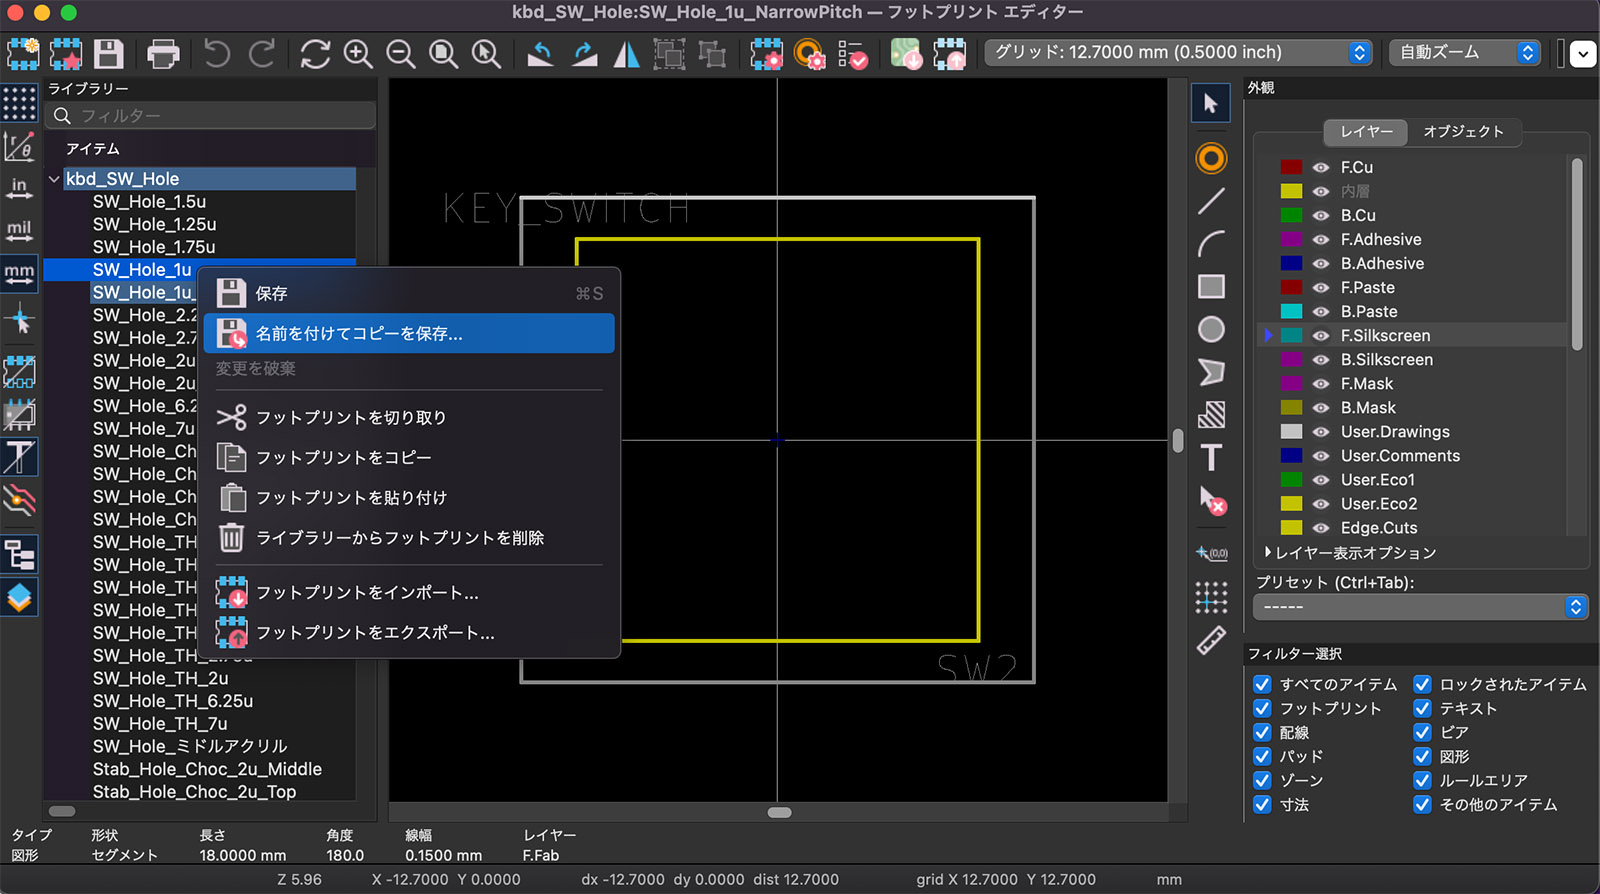
Task: Switch to the レイヤー tab
Action: point(1366,132)
